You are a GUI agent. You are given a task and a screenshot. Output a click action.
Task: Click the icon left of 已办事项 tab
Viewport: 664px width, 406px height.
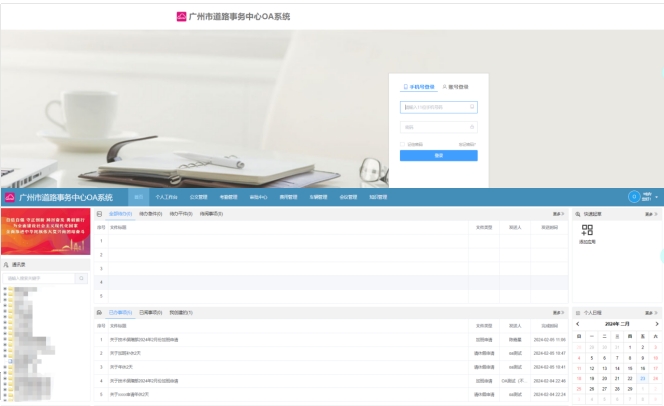tap(100, 312)
